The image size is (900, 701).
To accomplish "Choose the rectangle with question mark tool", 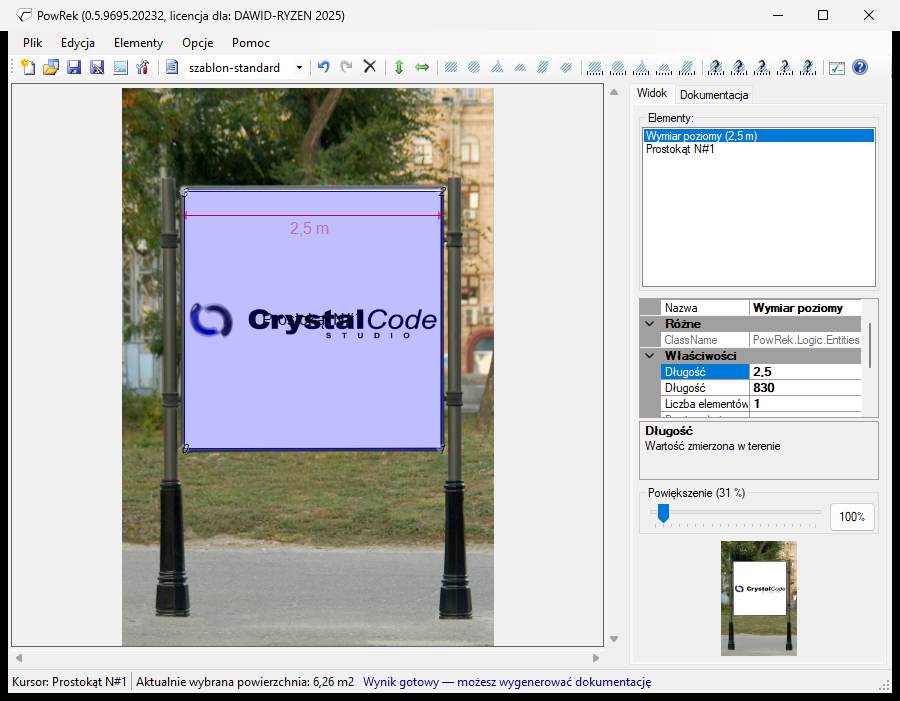I will [x=716, y=67].
